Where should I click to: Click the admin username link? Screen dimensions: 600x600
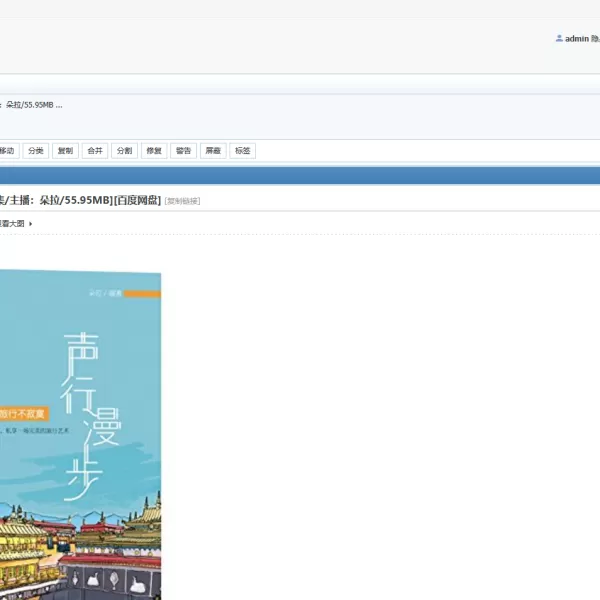577,39
